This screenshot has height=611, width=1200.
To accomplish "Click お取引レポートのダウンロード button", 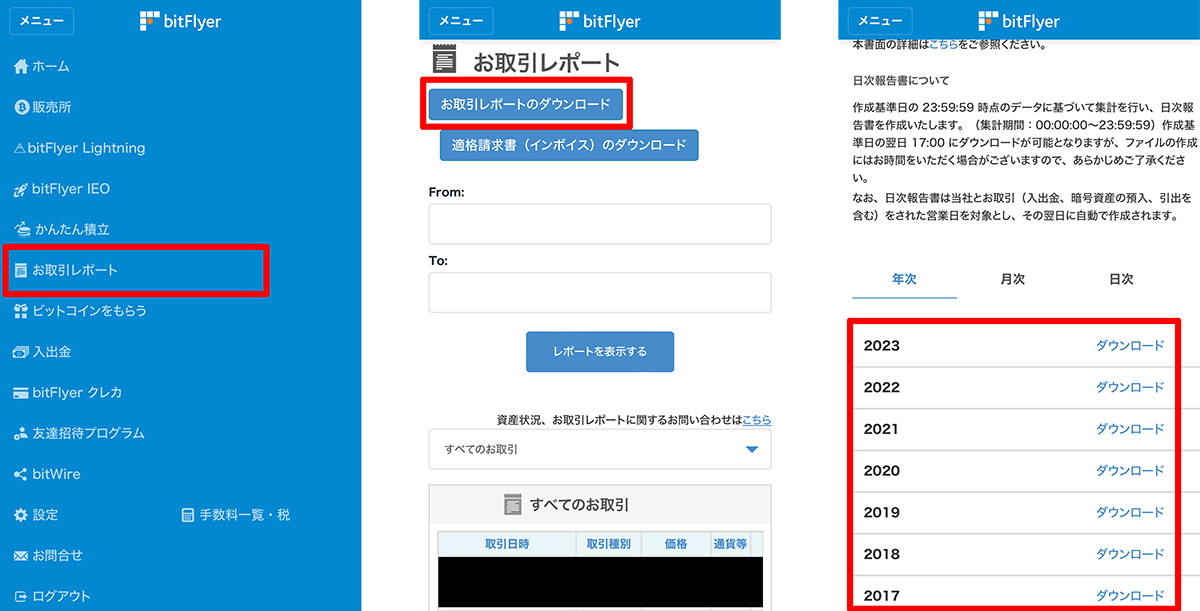I will 526,104.
